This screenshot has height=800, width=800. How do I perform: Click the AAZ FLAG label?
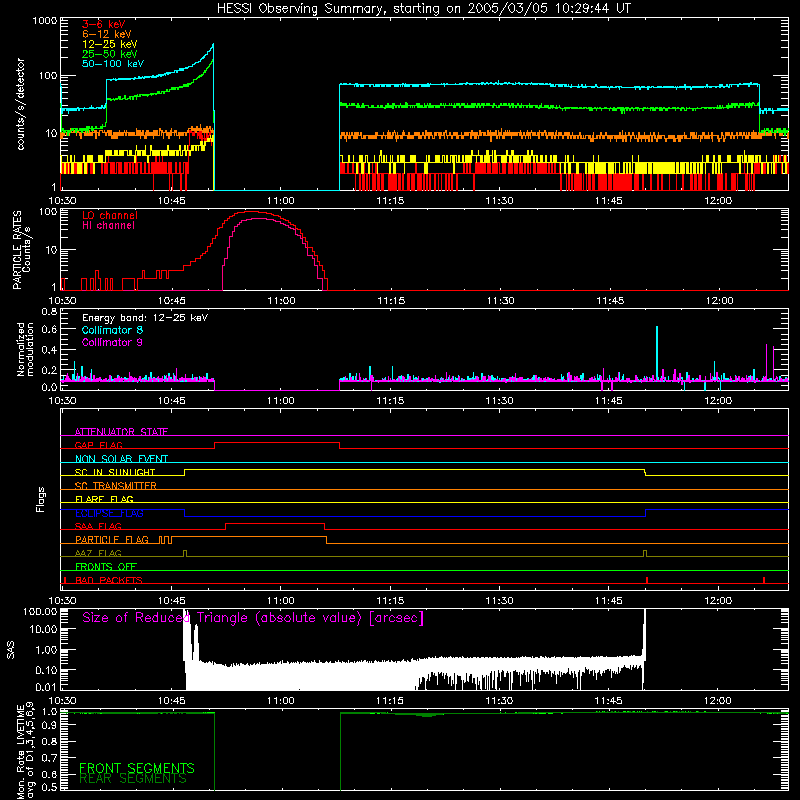[98, 553]
